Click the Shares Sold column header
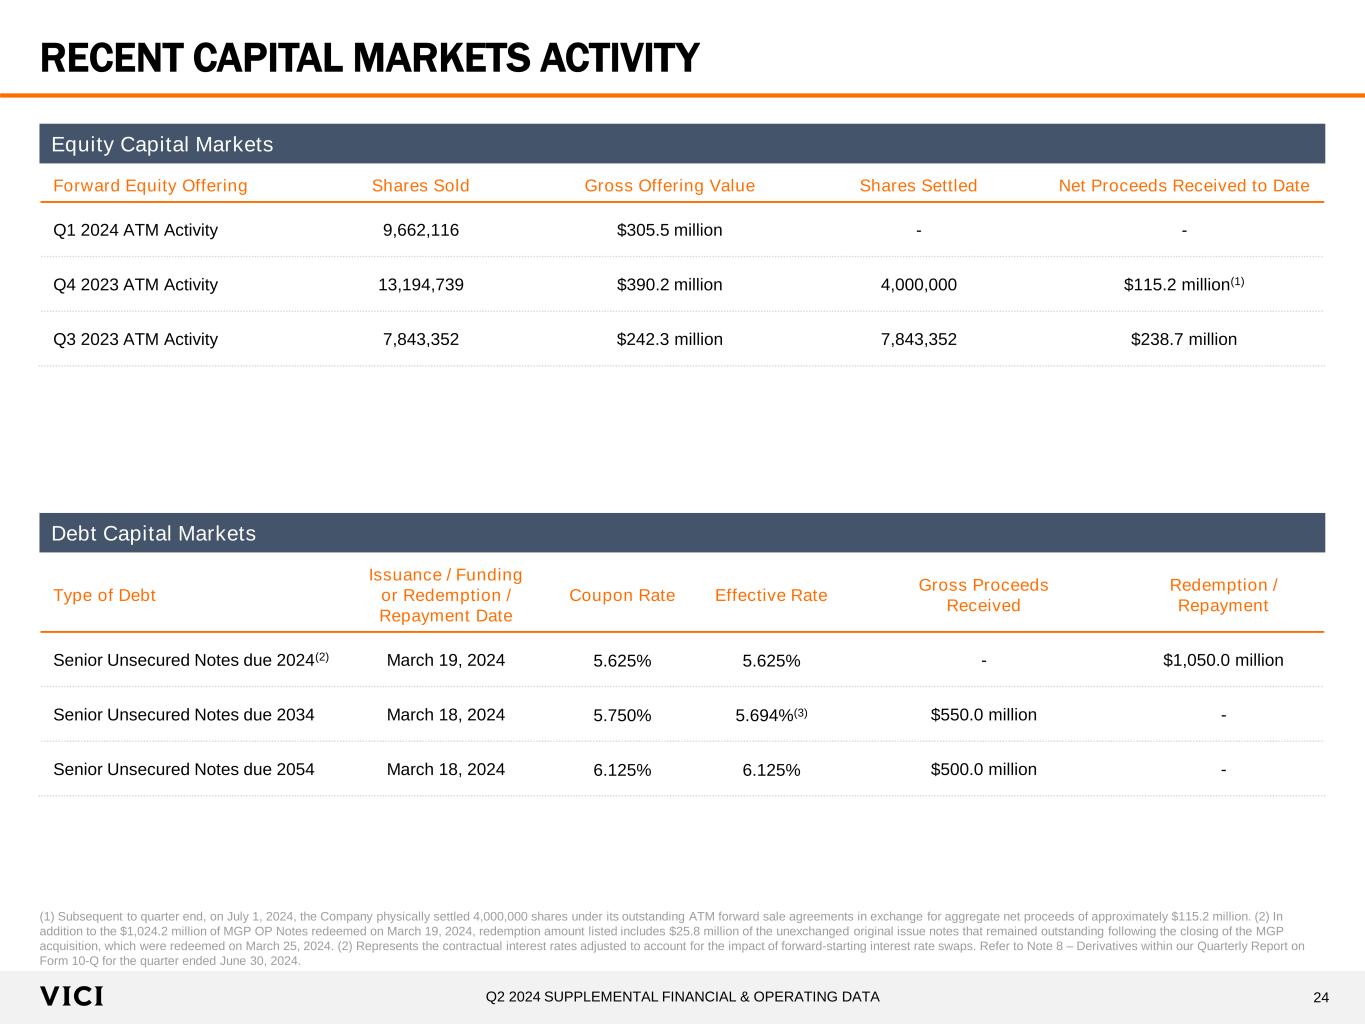 coord(420,186)
